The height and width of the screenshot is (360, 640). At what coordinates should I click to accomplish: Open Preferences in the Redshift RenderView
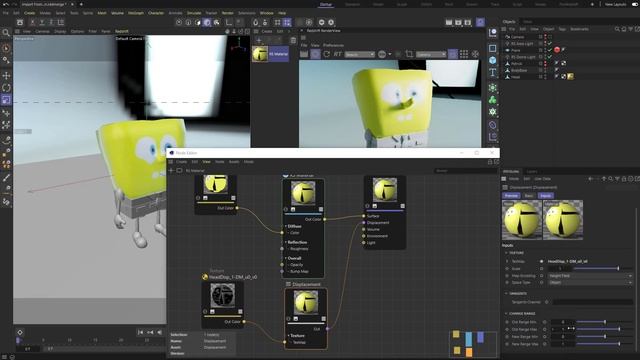[333, 45]
